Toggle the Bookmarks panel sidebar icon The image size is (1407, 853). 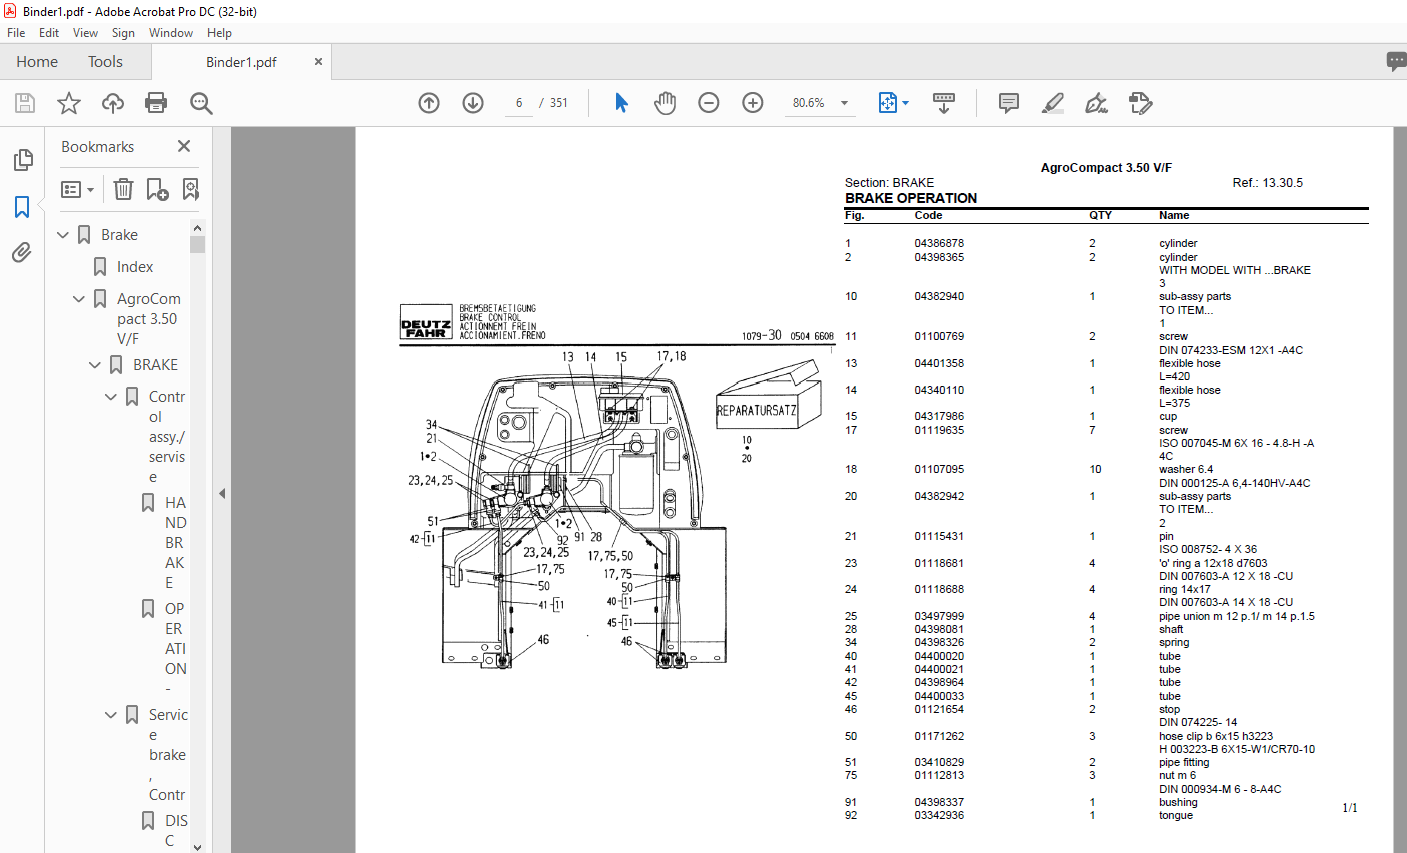(x=22, y=207)
